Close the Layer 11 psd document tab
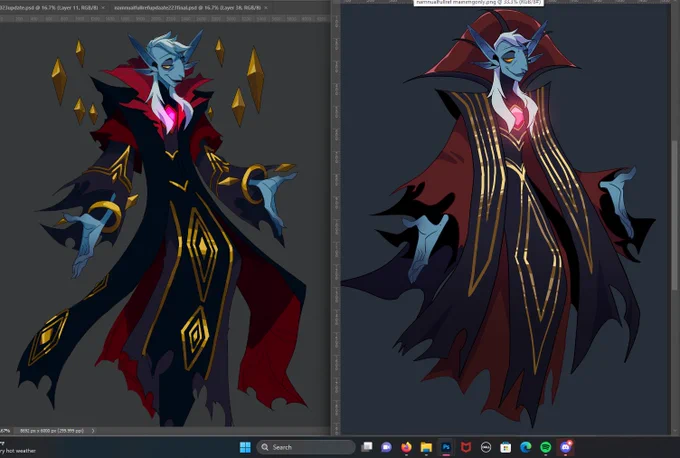The image size is (680, 458). [103, 8]
